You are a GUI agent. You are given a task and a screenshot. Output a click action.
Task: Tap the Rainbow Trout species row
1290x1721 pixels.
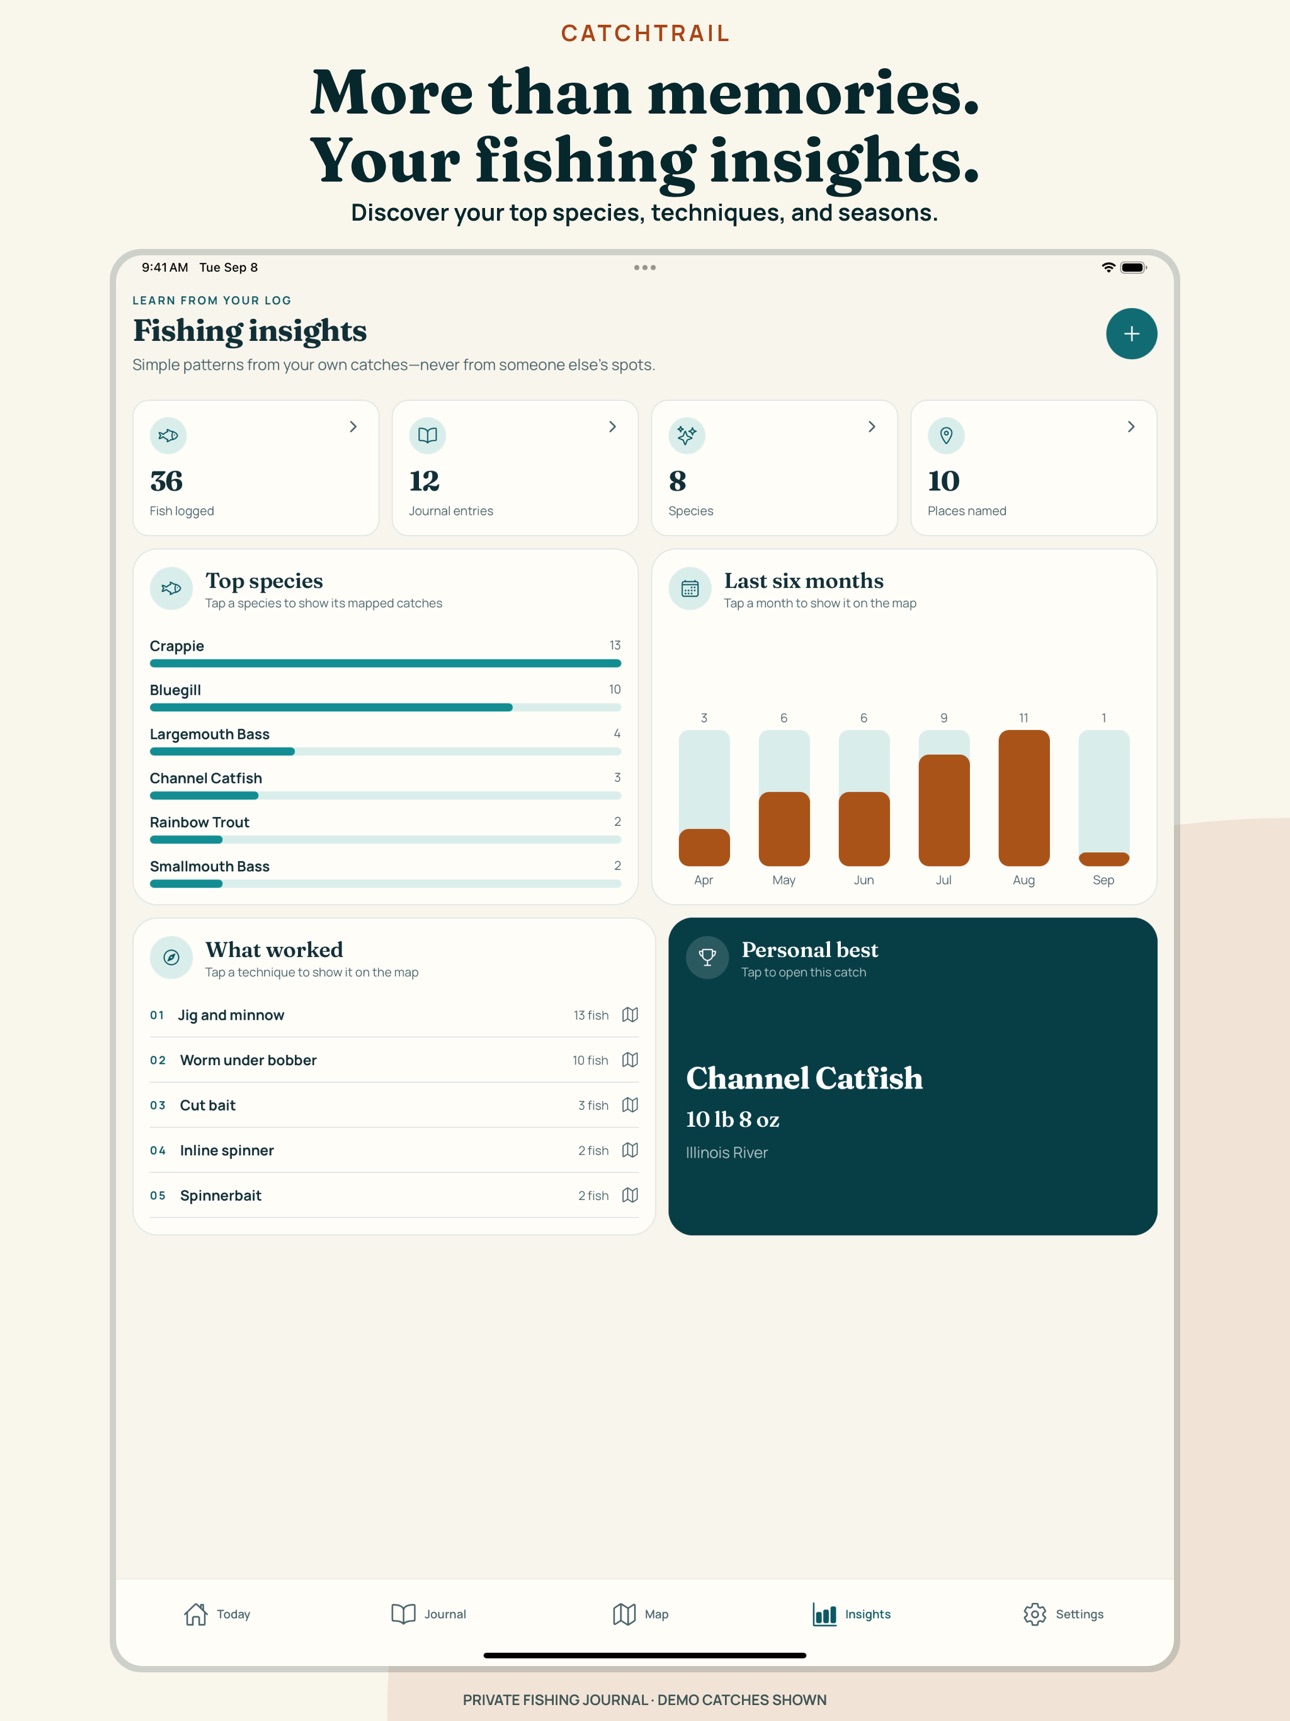tap(385, 828)
